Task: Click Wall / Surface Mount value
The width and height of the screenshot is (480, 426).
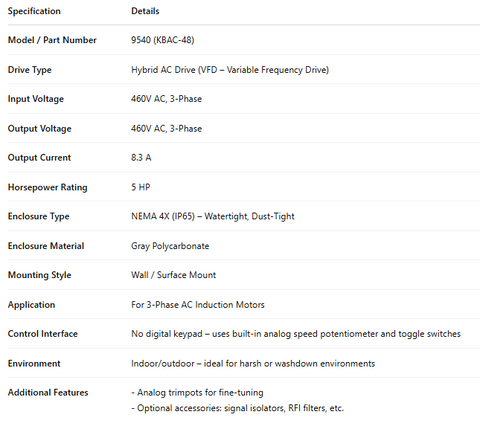Action: click(x=173, y=275)
